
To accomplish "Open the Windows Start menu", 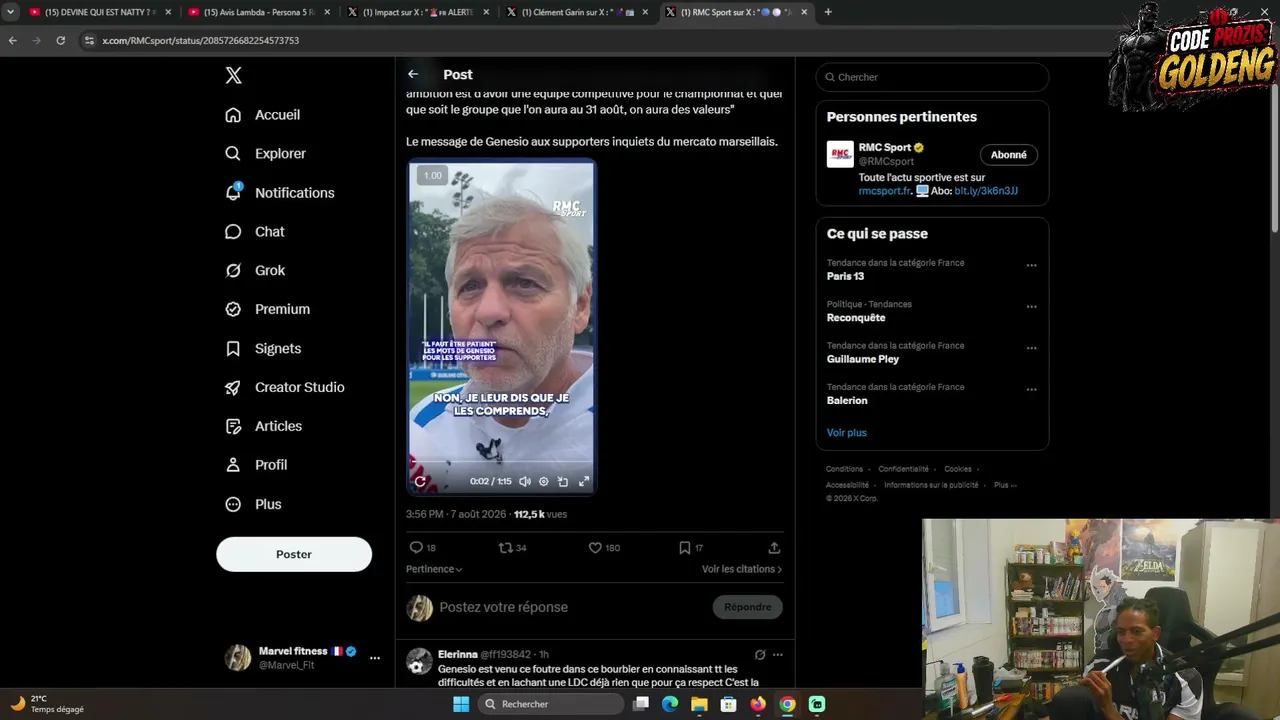I will (461, 704).
